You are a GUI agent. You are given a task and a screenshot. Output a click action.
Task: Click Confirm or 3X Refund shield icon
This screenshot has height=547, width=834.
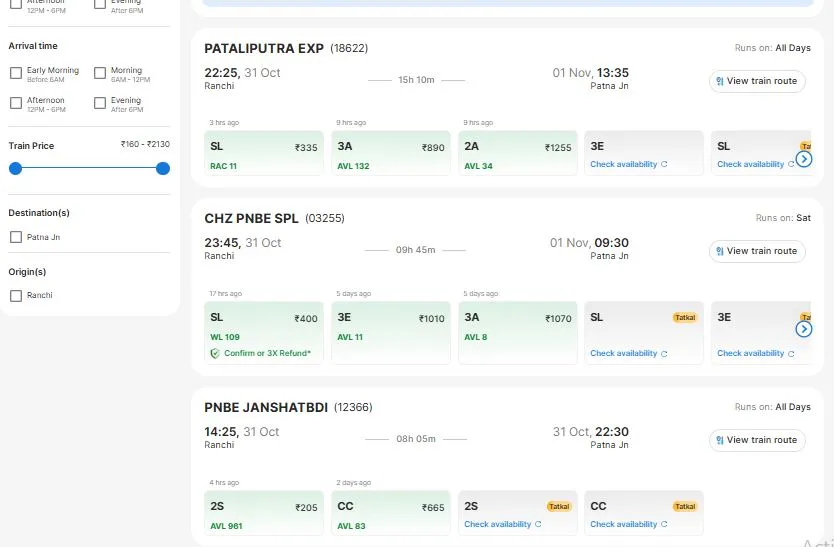click(x=215, y=353)
